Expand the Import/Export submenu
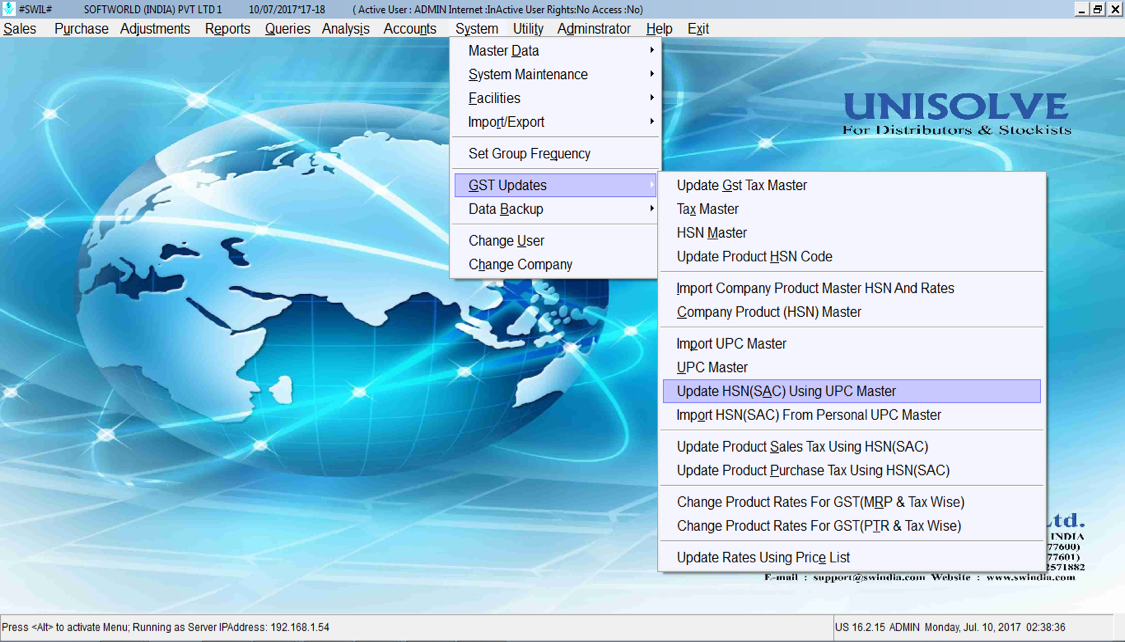The width and height of the screenshot is (1125, 642). (x=555, y=122)
